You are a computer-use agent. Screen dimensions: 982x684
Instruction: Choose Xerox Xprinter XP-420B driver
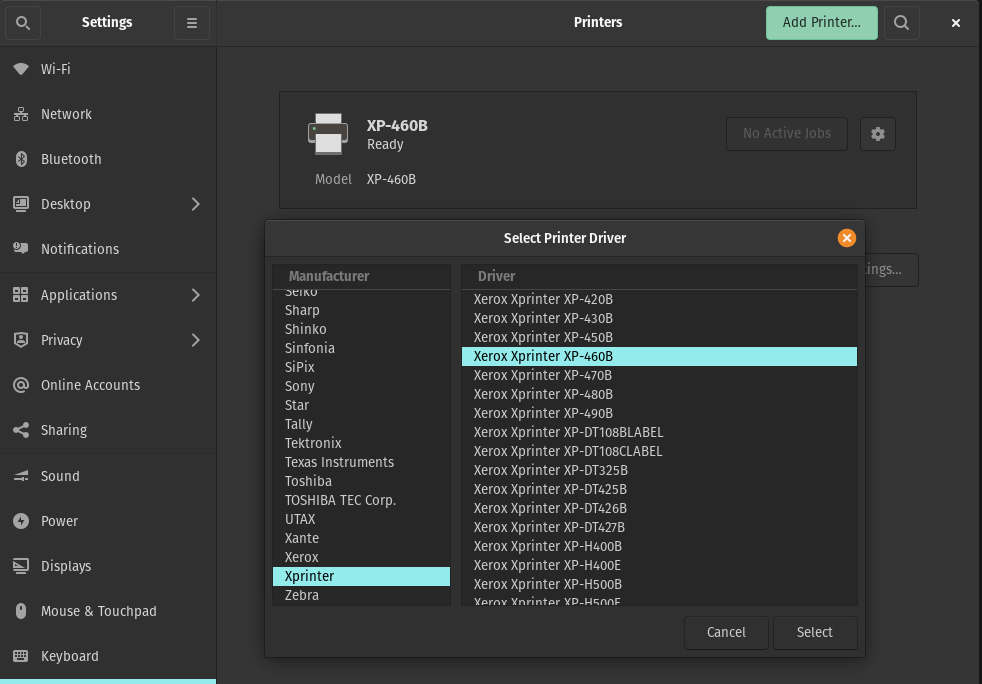[x=659, y=299]
